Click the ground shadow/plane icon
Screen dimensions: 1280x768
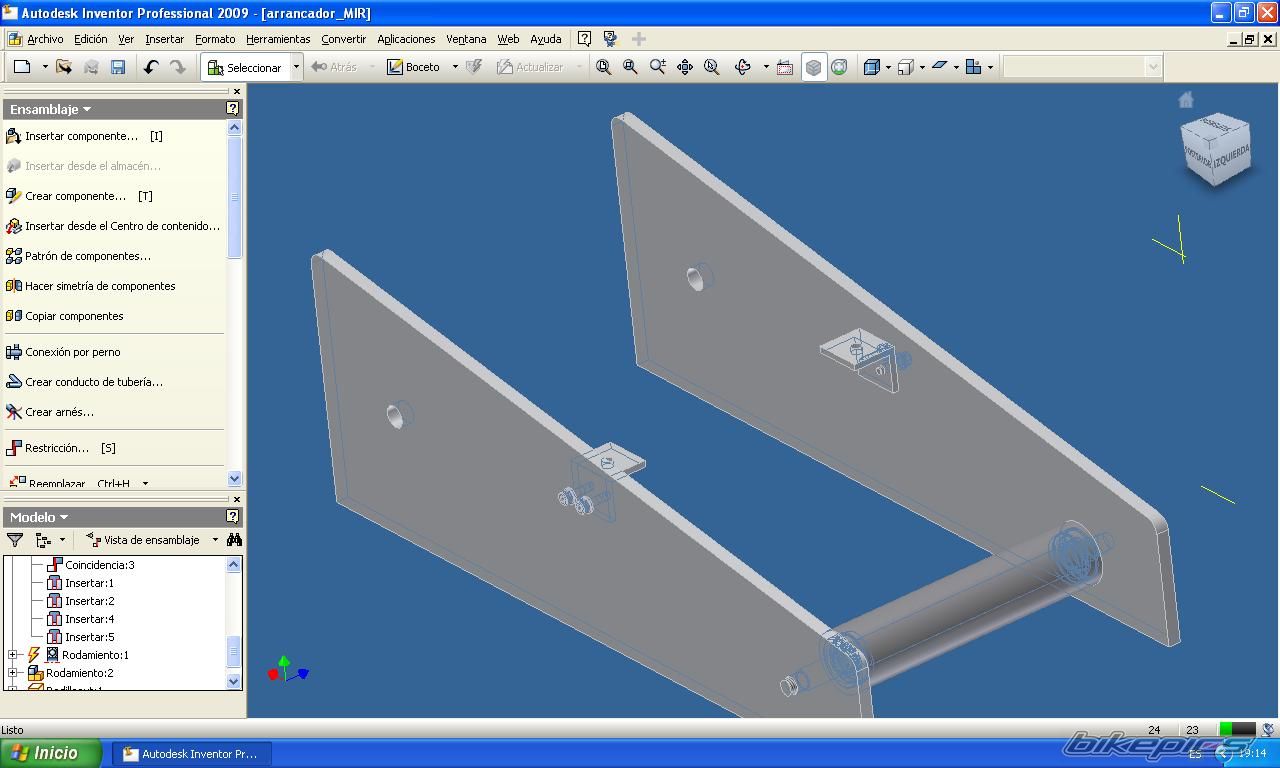point(939,67)
